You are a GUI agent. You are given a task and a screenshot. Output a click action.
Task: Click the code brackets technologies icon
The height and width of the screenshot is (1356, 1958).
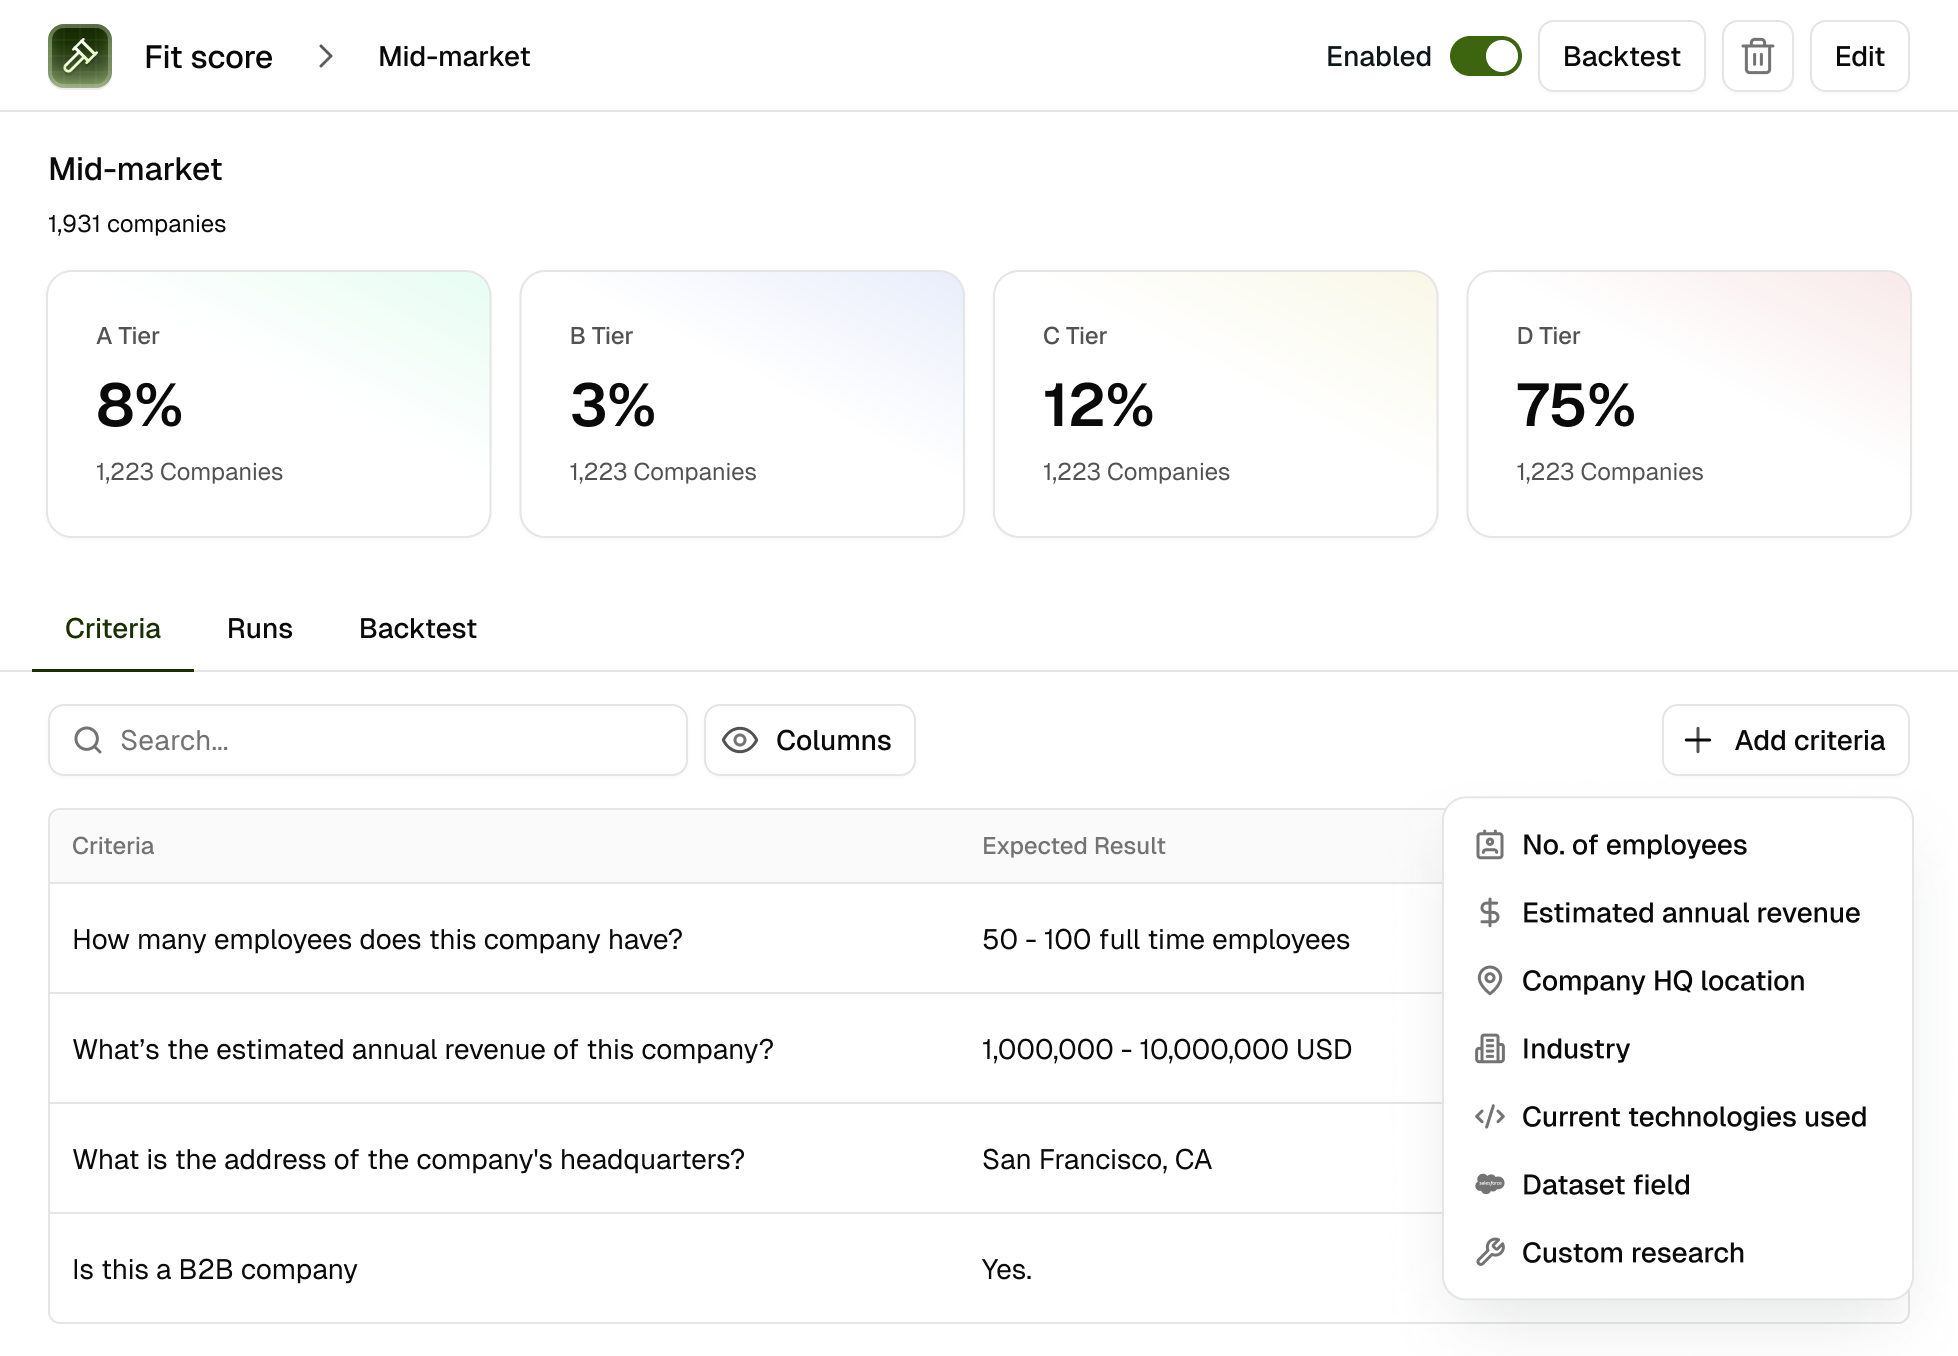(1489, 1117)
